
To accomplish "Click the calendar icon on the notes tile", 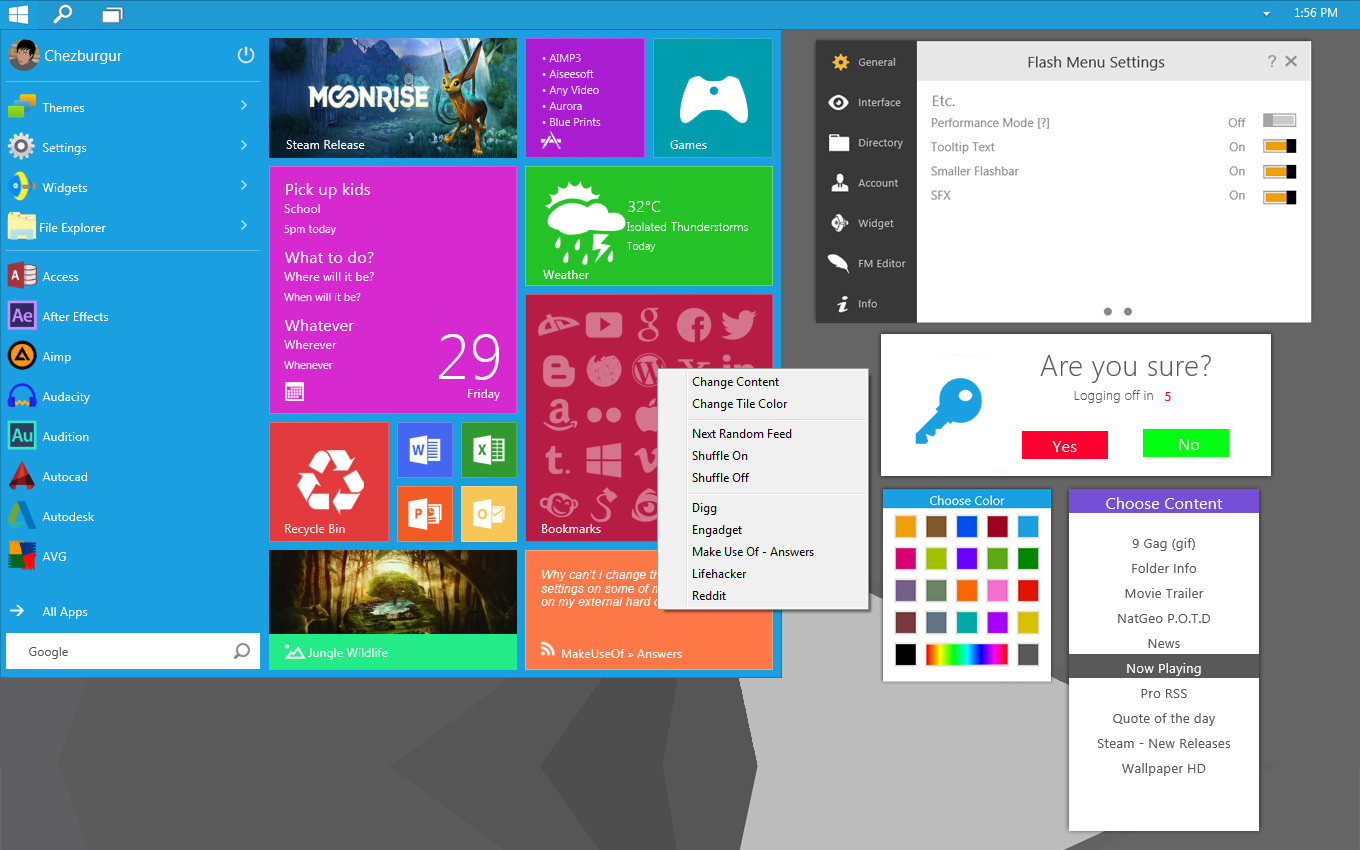I will click(x=294, y=393).
